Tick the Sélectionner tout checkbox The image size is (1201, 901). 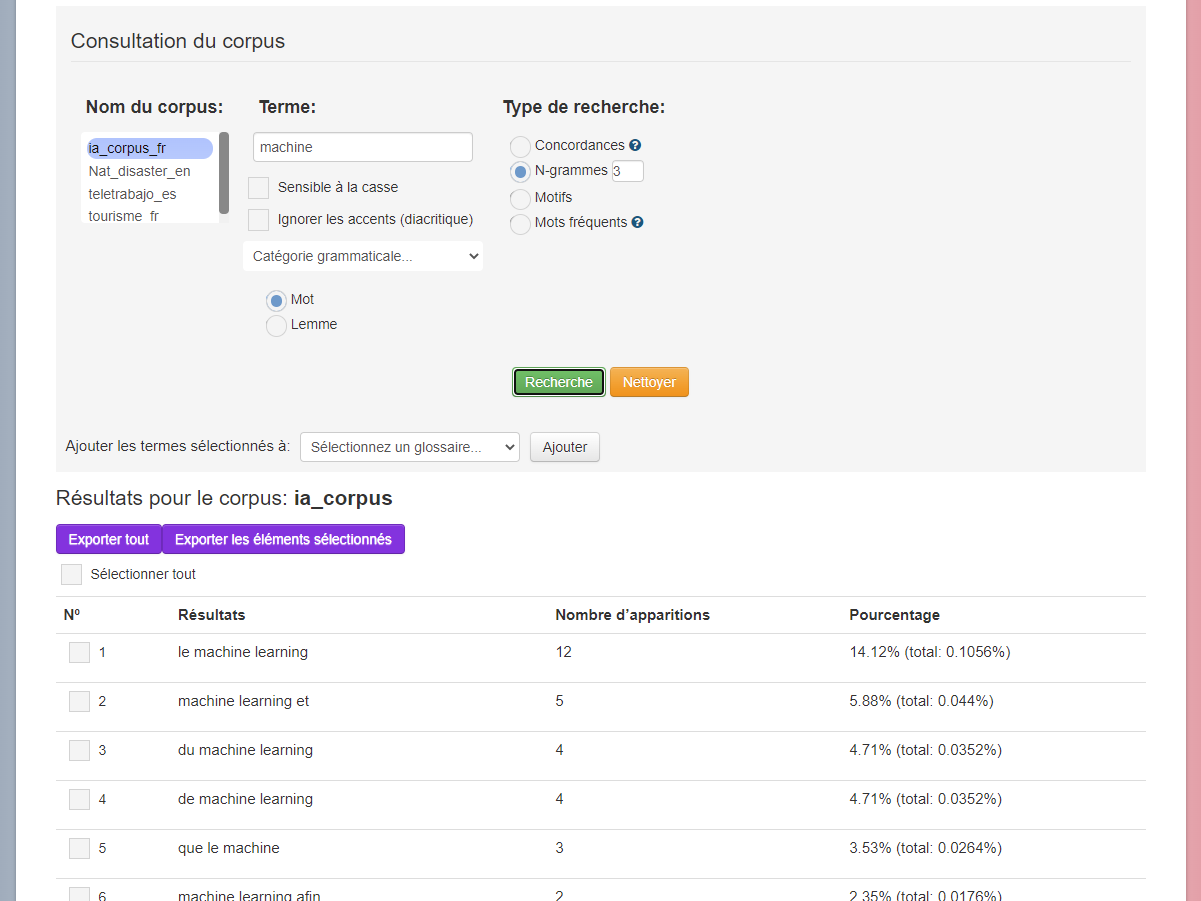pos(71,574)
